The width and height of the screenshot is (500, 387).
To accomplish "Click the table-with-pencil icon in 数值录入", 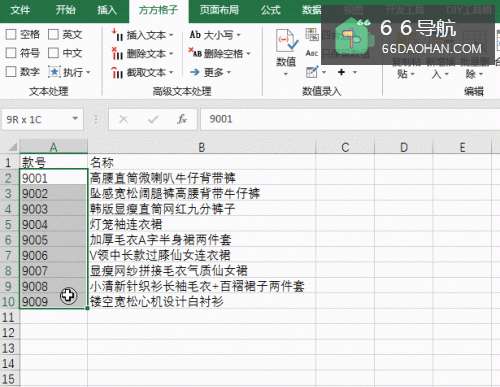I will click(x=312, y=72).
